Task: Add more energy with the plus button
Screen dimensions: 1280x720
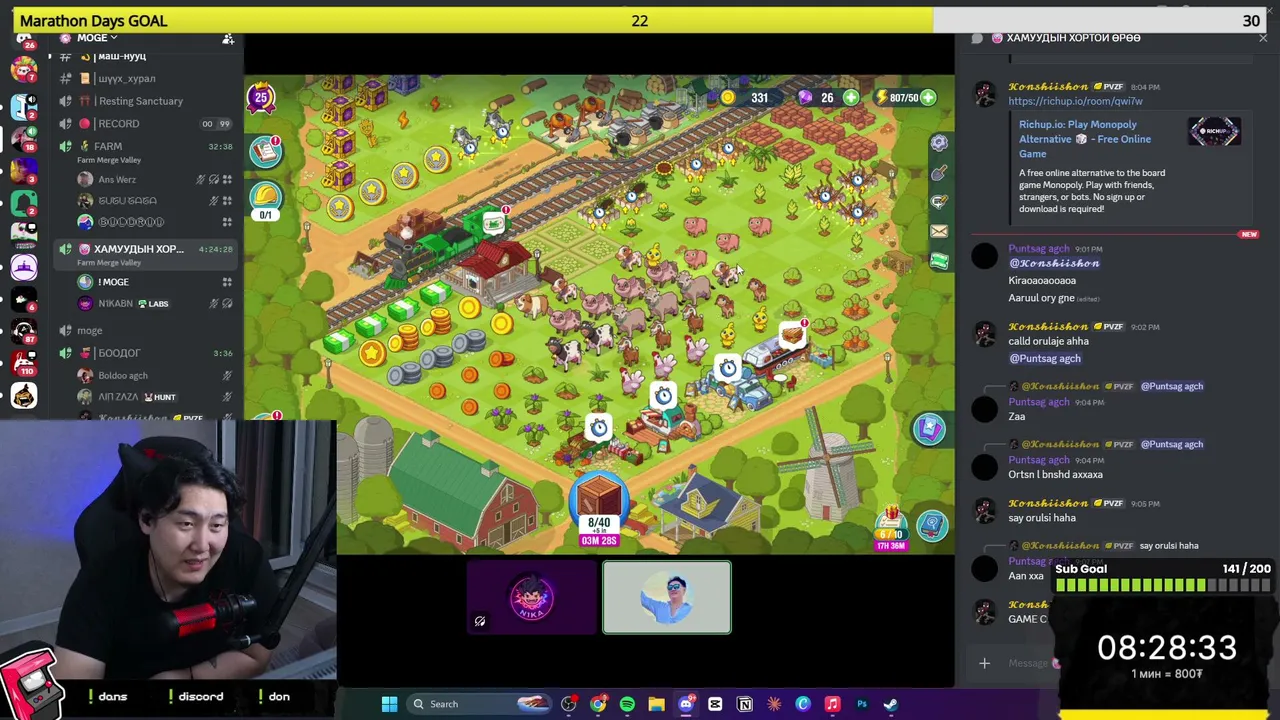Action: [928, 98]
